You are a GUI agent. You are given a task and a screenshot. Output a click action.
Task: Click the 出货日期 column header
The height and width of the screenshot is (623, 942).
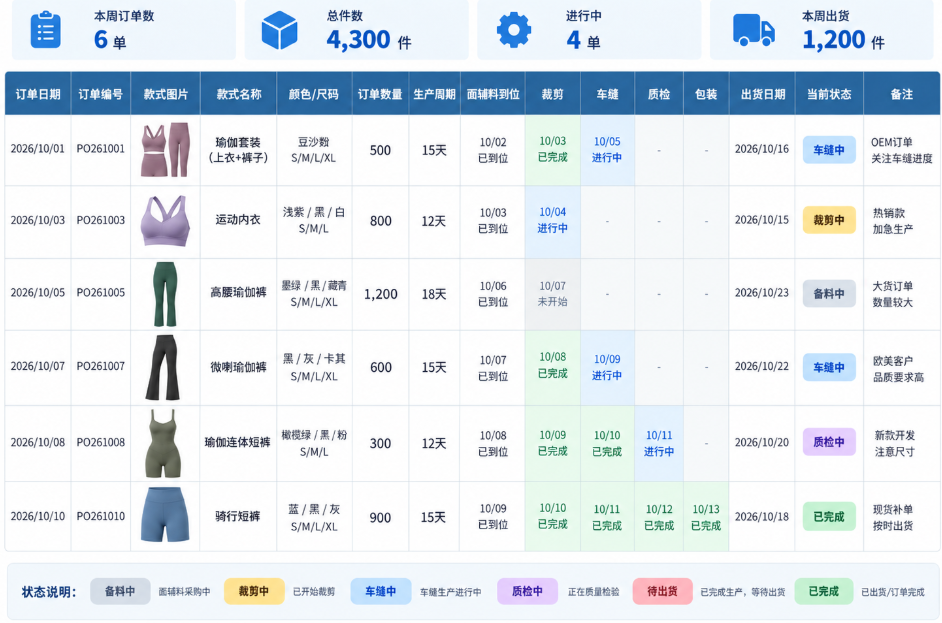762,94
